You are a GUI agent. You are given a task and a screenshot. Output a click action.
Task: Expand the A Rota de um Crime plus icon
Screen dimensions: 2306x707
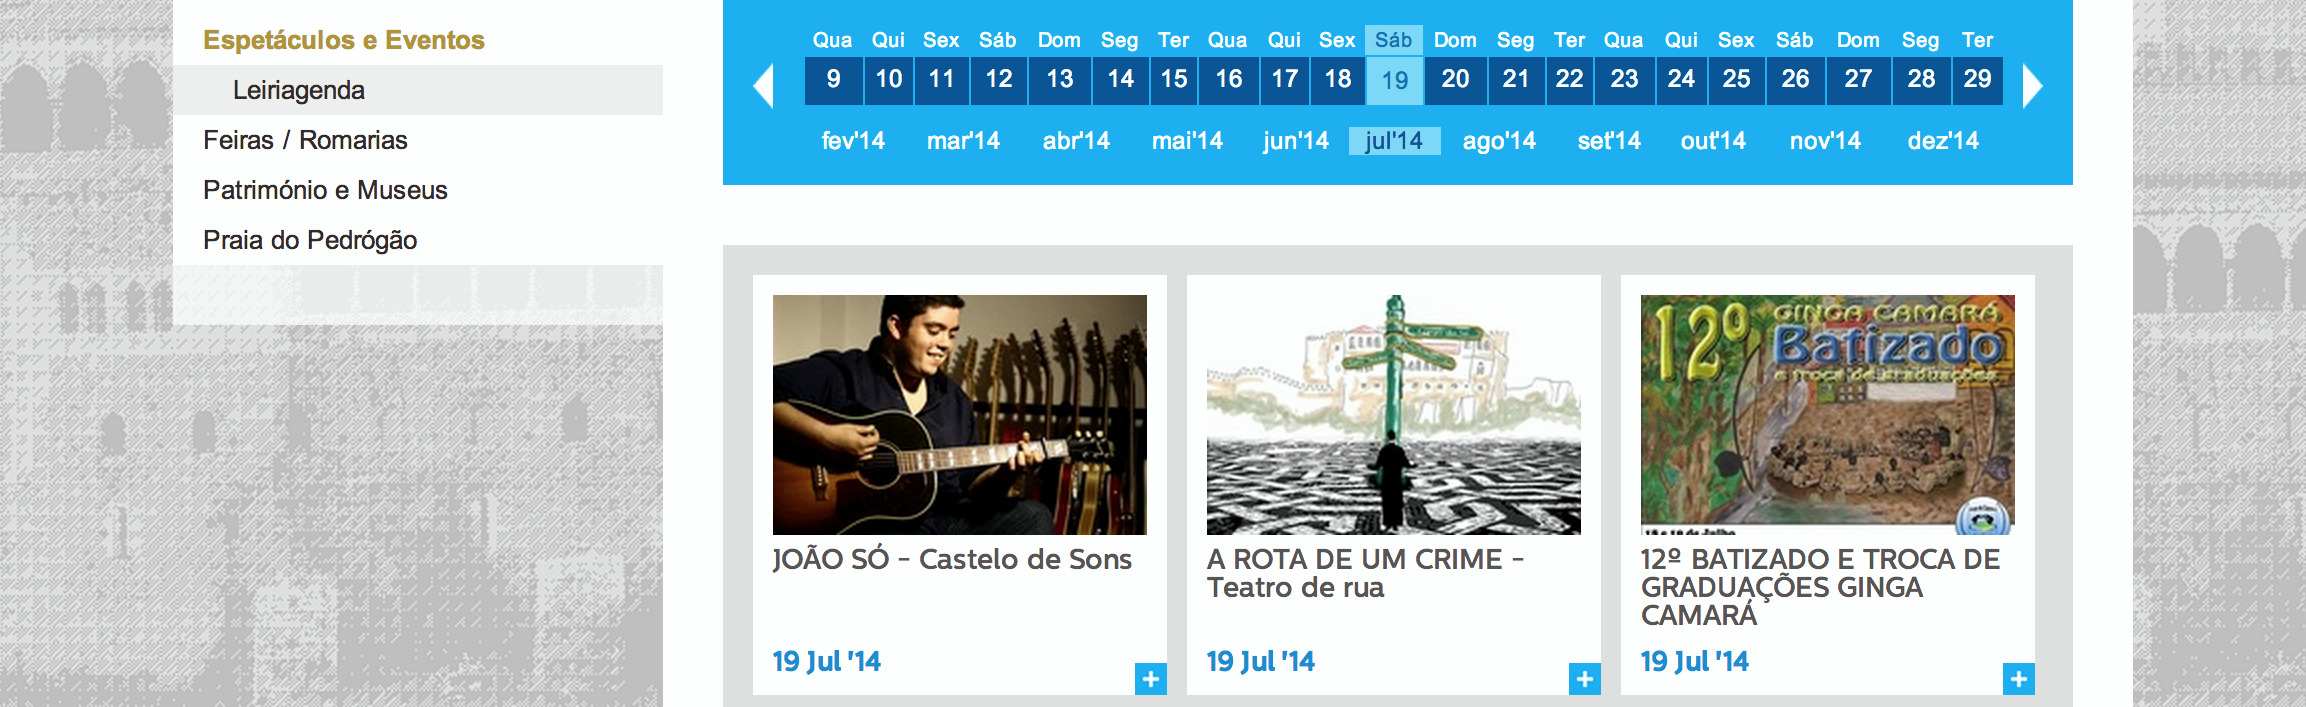[1585, 679]
